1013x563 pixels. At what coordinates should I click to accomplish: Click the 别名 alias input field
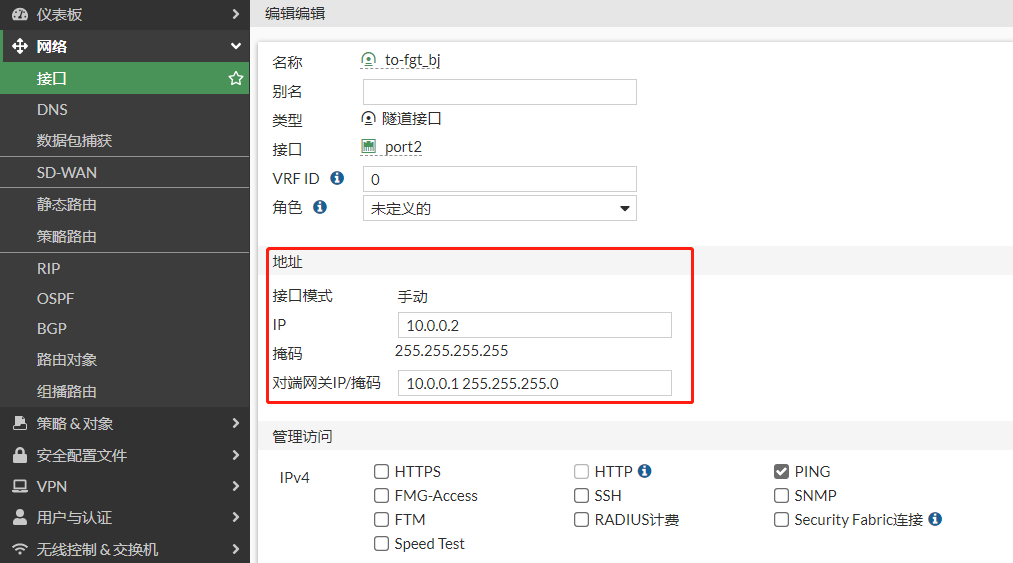tap(499, 92)
